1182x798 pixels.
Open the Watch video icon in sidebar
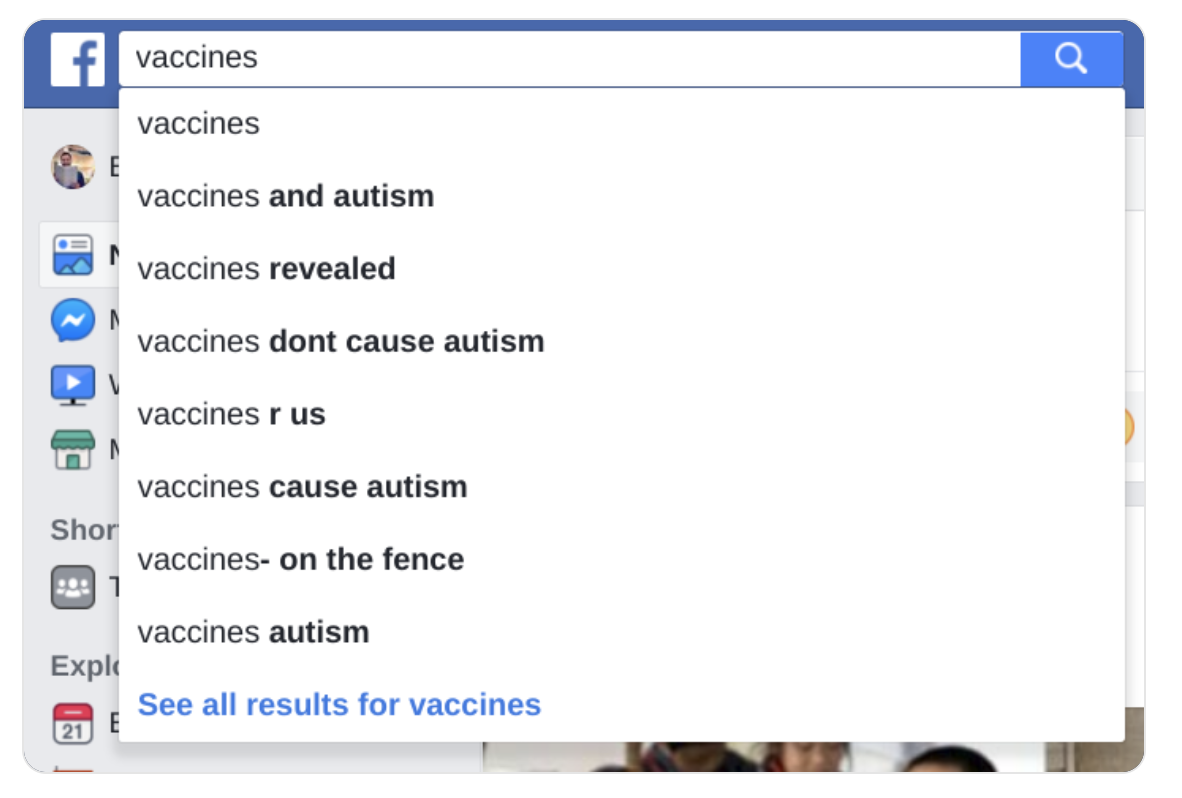(73, 385)
